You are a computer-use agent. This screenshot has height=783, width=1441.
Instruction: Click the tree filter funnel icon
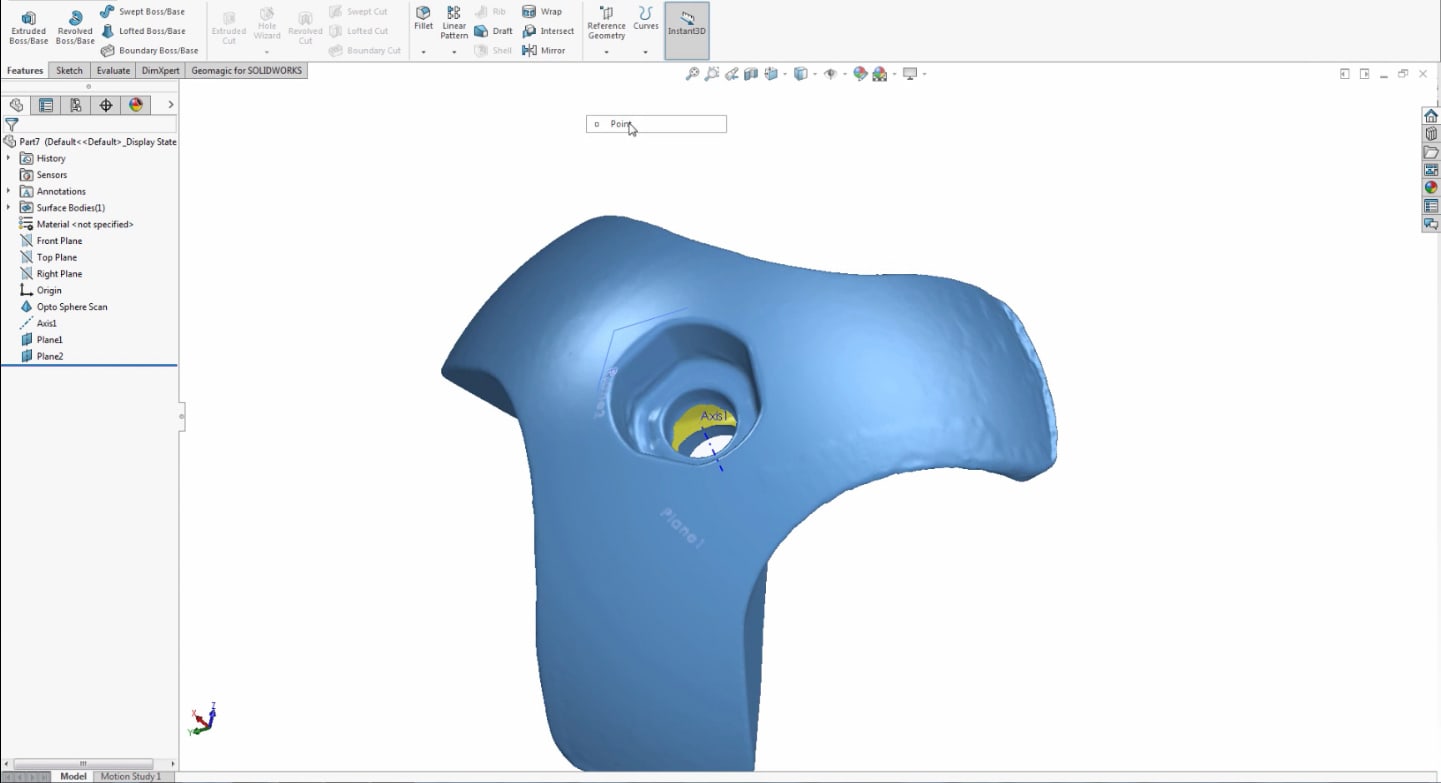click(x=12, y=125)
